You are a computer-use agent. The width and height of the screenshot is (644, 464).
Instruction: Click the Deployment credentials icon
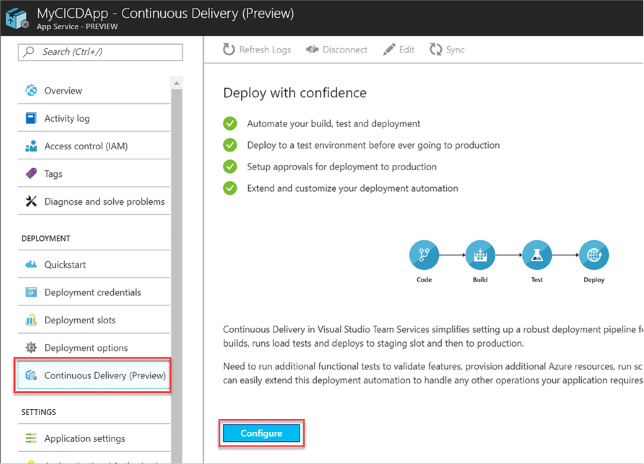click(x=31, y=292)
